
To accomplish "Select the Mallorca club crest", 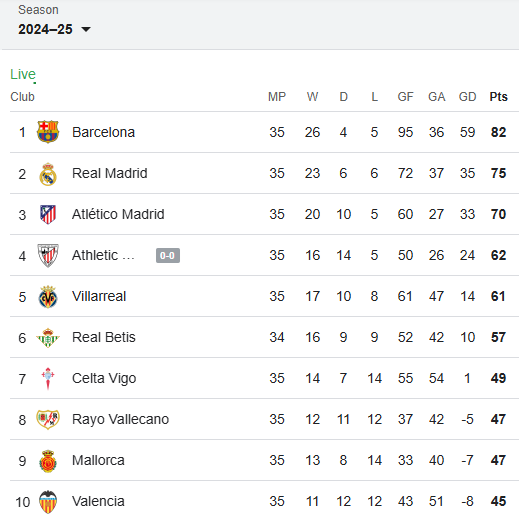I will pyautogui.click(x=48, y=461).
